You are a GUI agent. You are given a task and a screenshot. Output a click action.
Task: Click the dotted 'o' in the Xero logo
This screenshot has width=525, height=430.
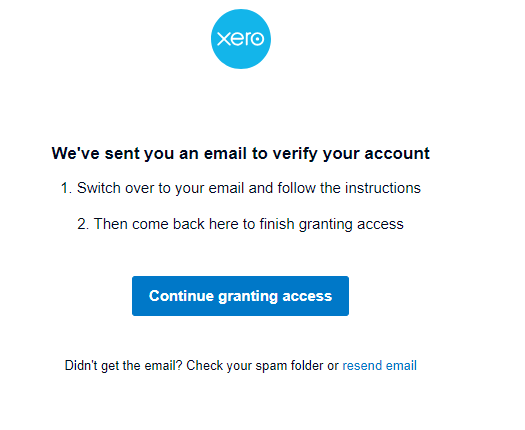(257, 39)
